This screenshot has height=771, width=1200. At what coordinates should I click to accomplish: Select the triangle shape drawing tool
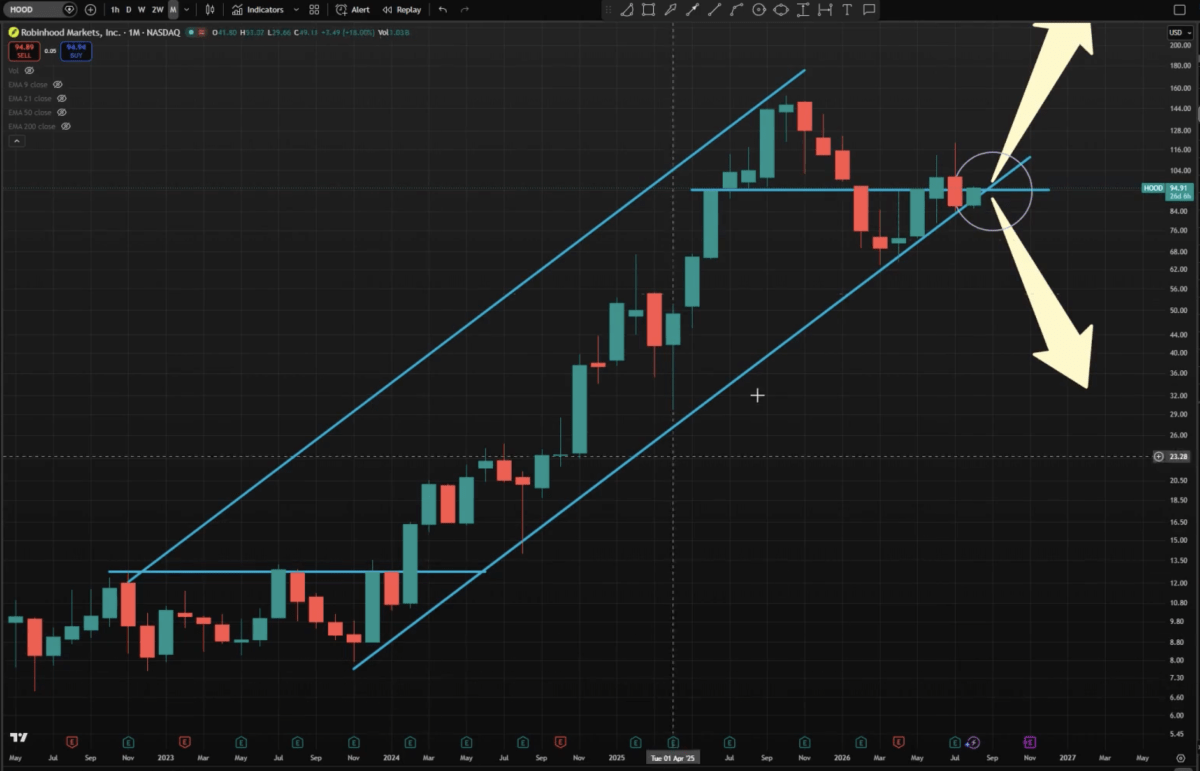(x=626, y=10)
